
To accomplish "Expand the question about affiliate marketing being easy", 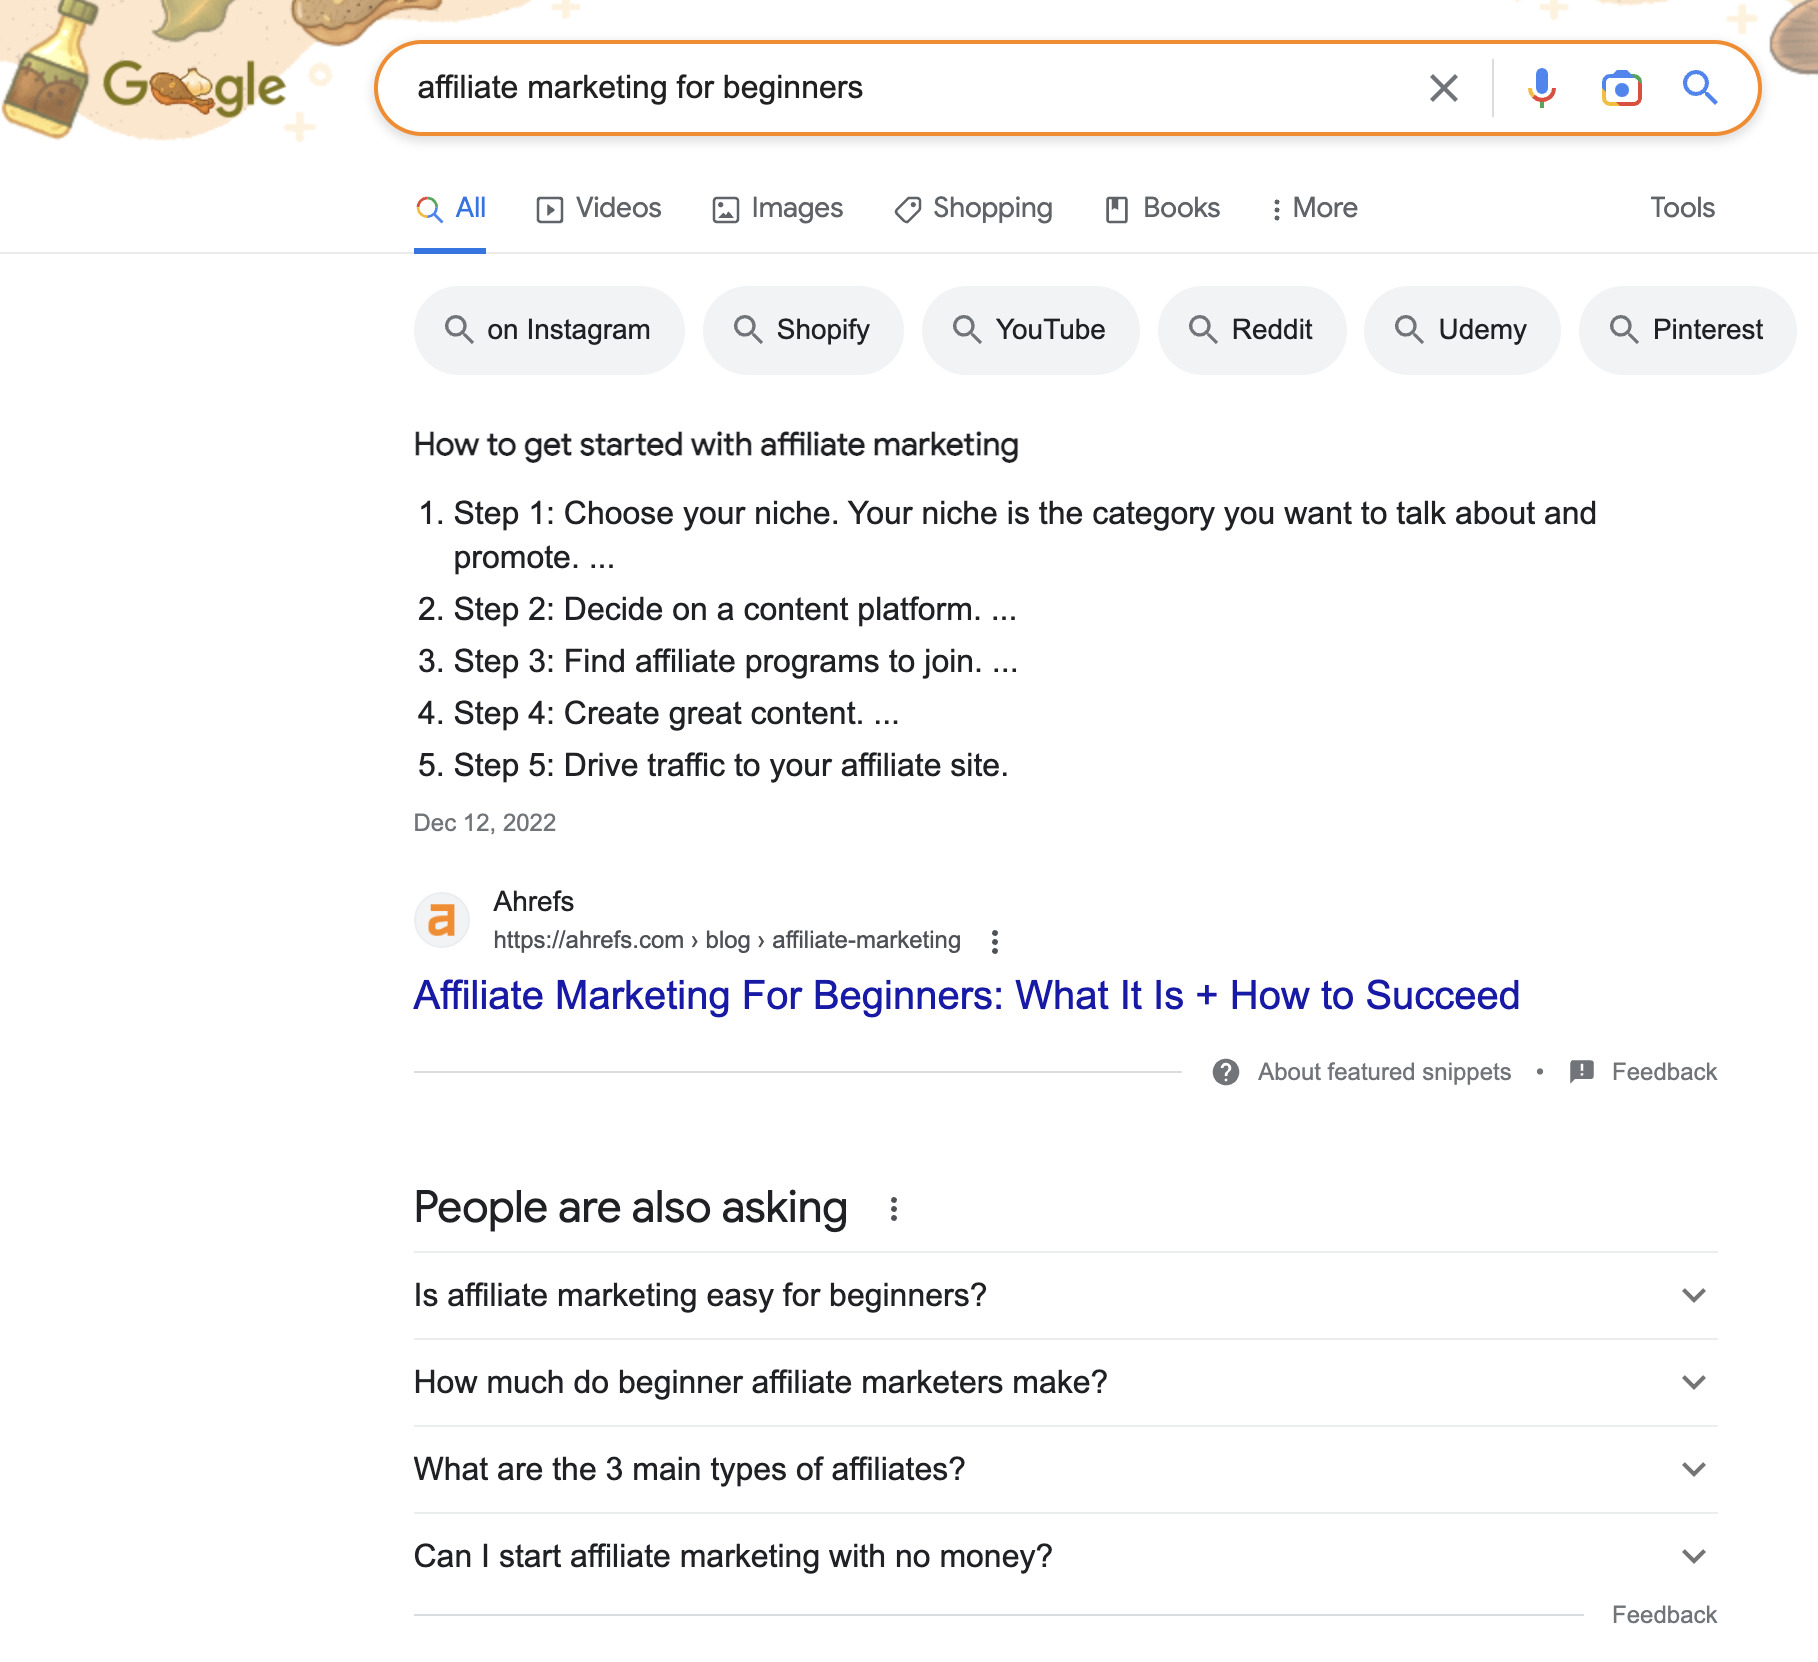I will pos(1692,1295).
